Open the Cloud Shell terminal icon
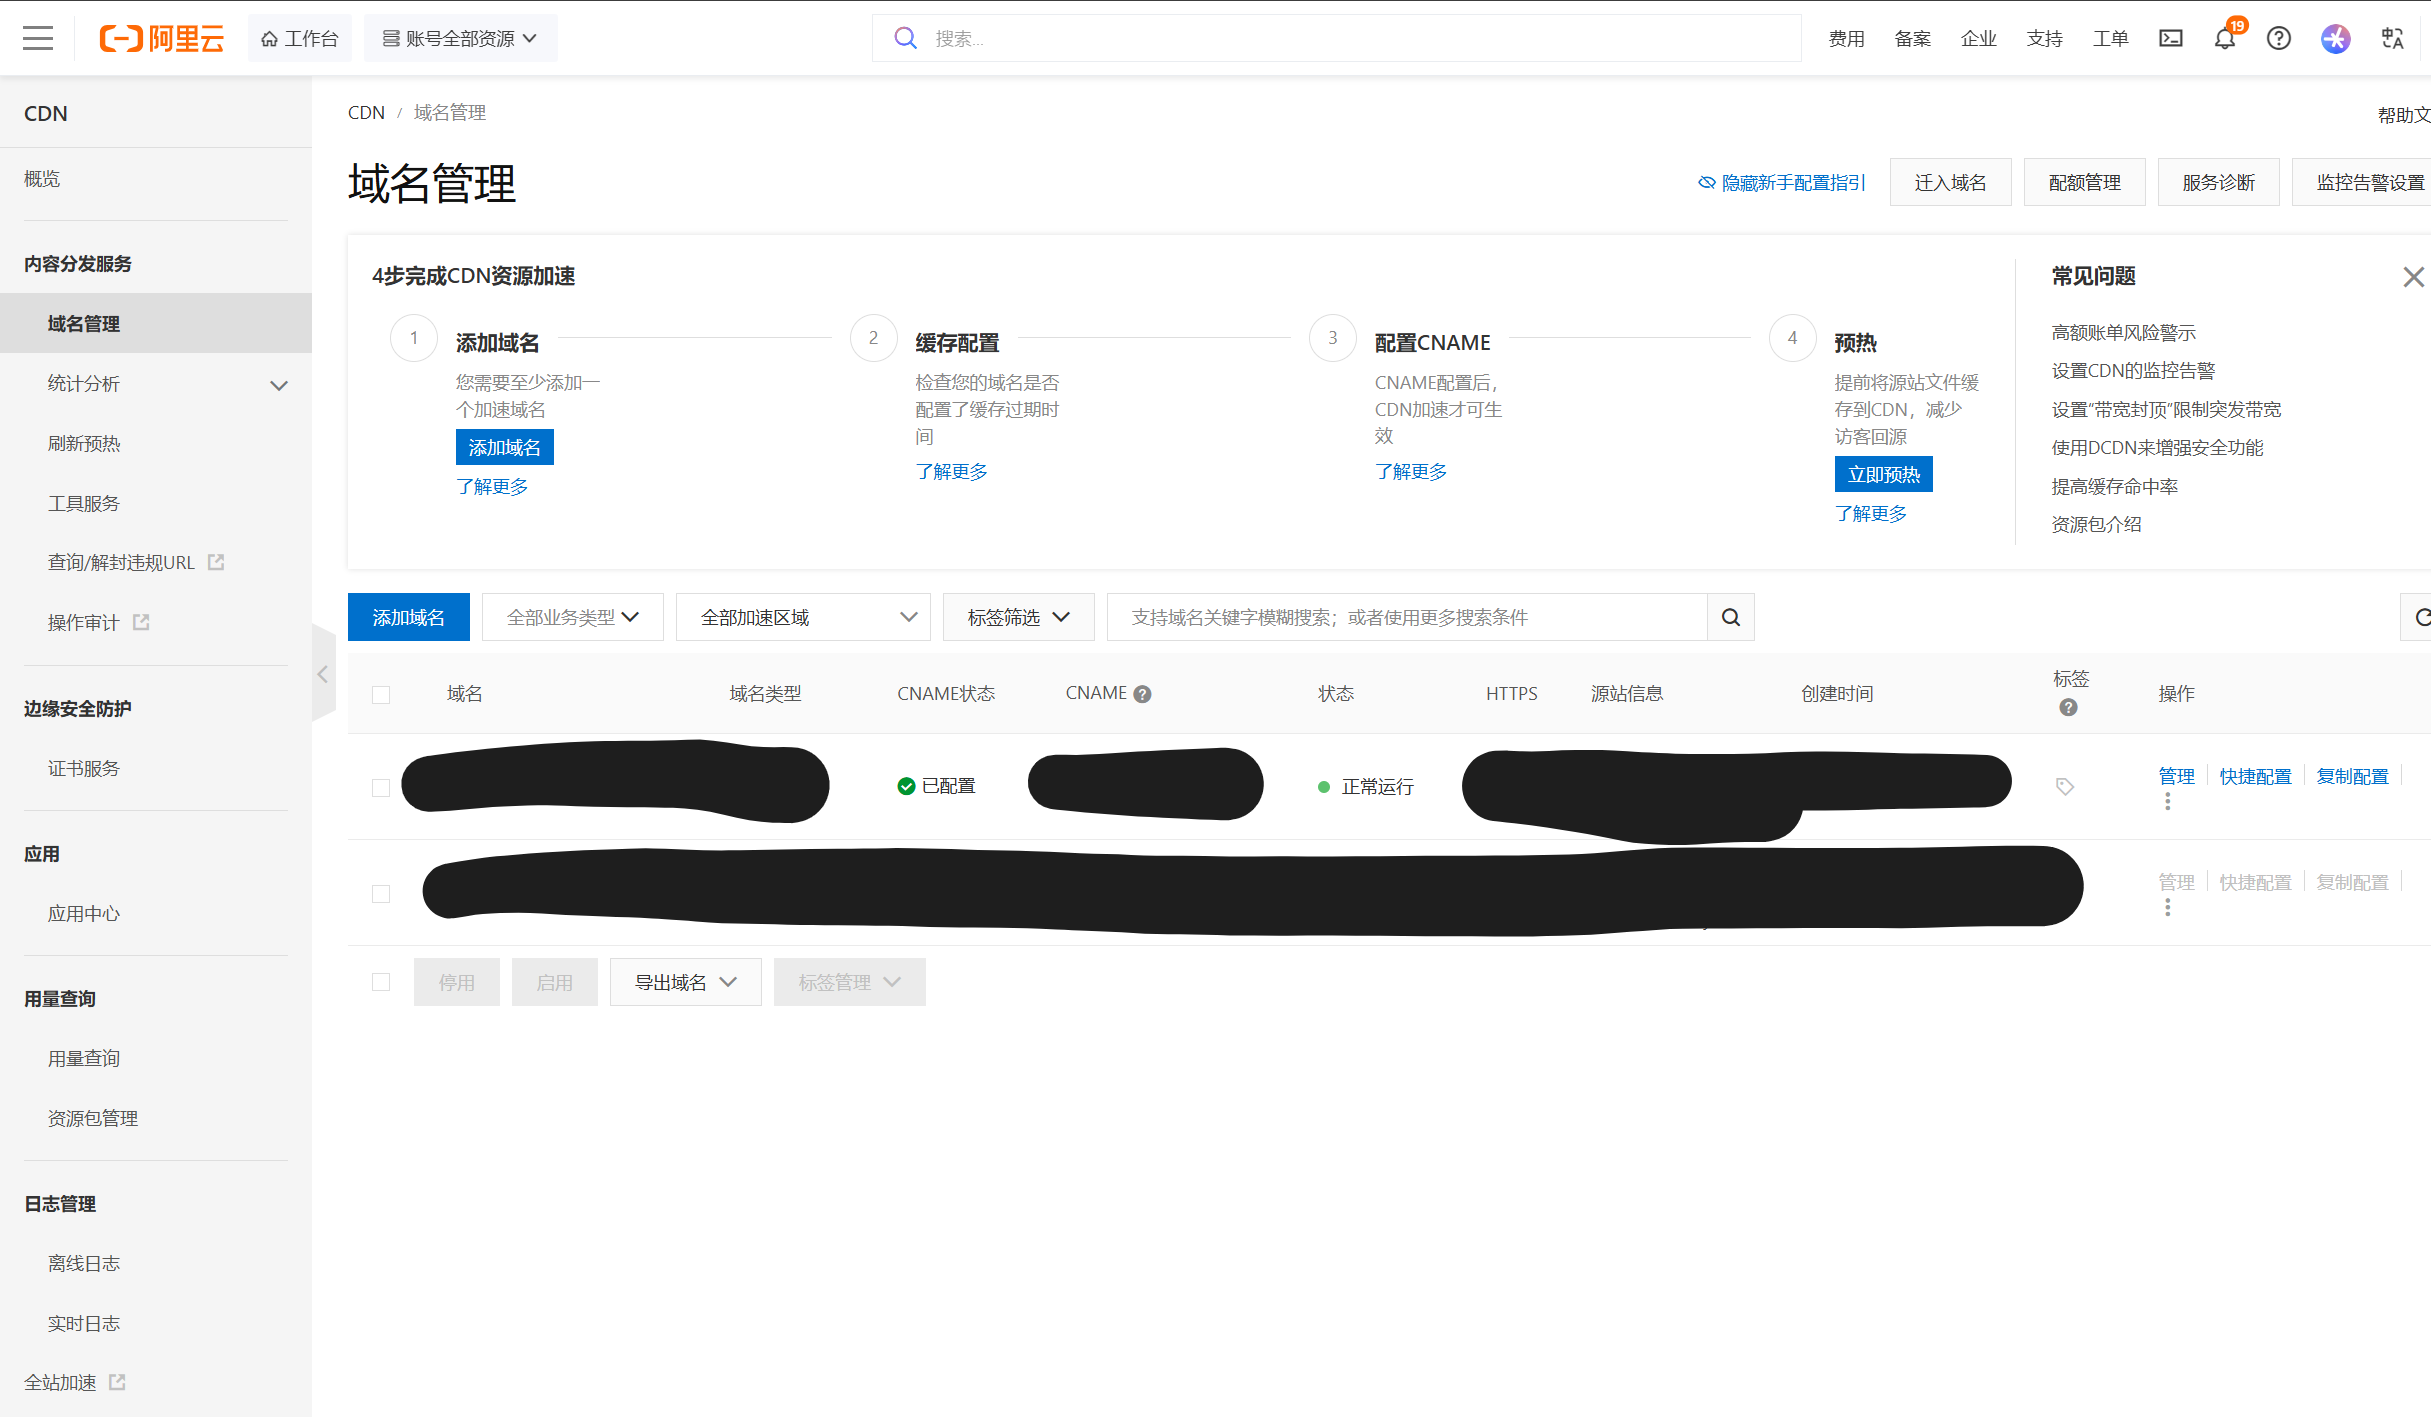The height and width of the screenshot is (1417, 2431). pyautogui.click(x=2171, y=39)
